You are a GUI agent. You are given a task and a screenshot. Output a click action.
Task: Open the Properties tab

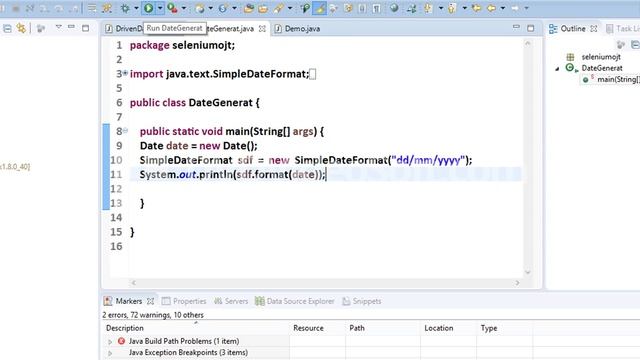pos(184,301)
